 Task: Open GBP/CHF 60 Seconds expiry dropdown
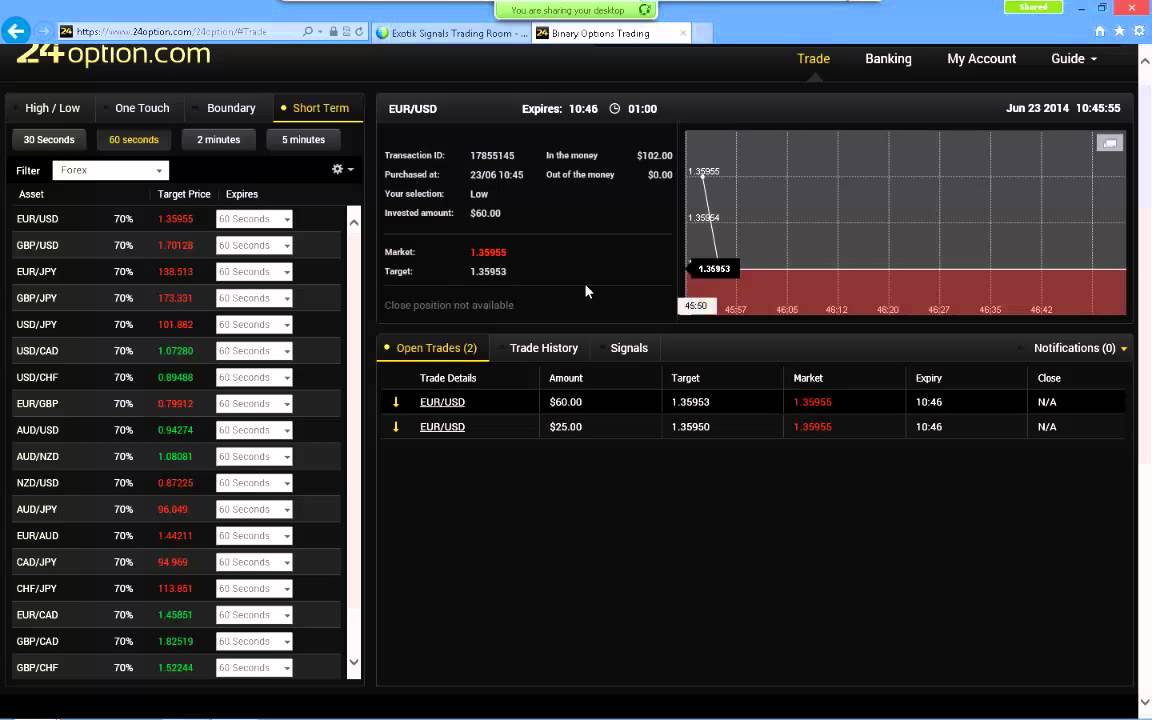tap(253, 668)
